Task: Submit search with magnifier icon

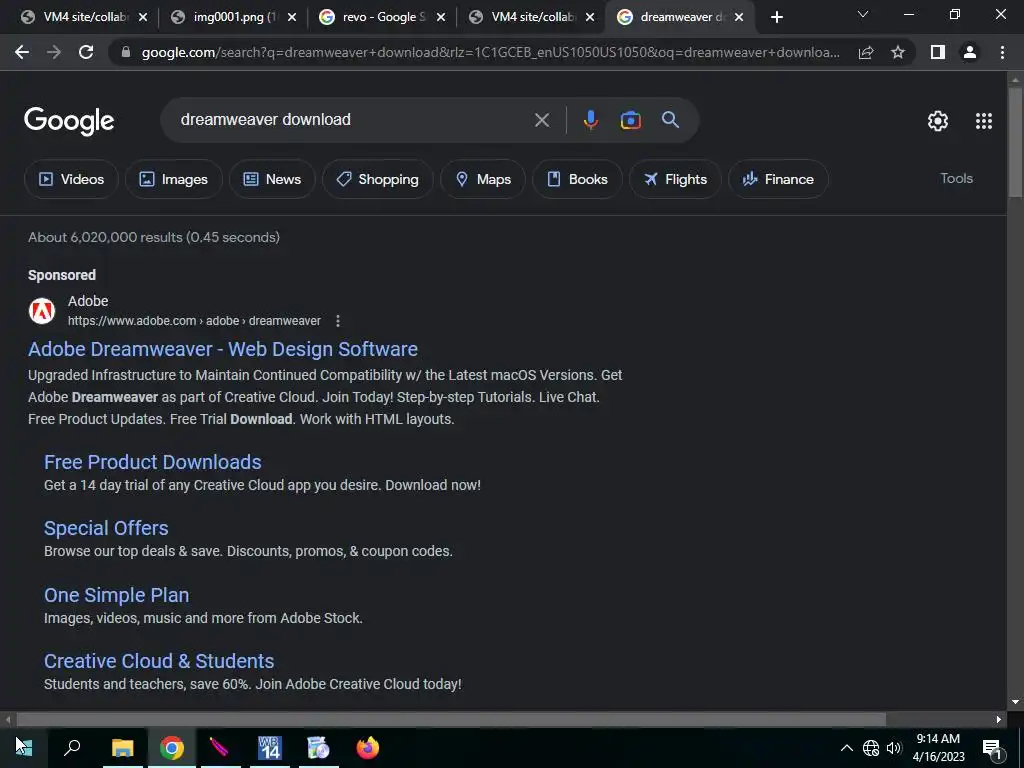Action: click(670, 120)
